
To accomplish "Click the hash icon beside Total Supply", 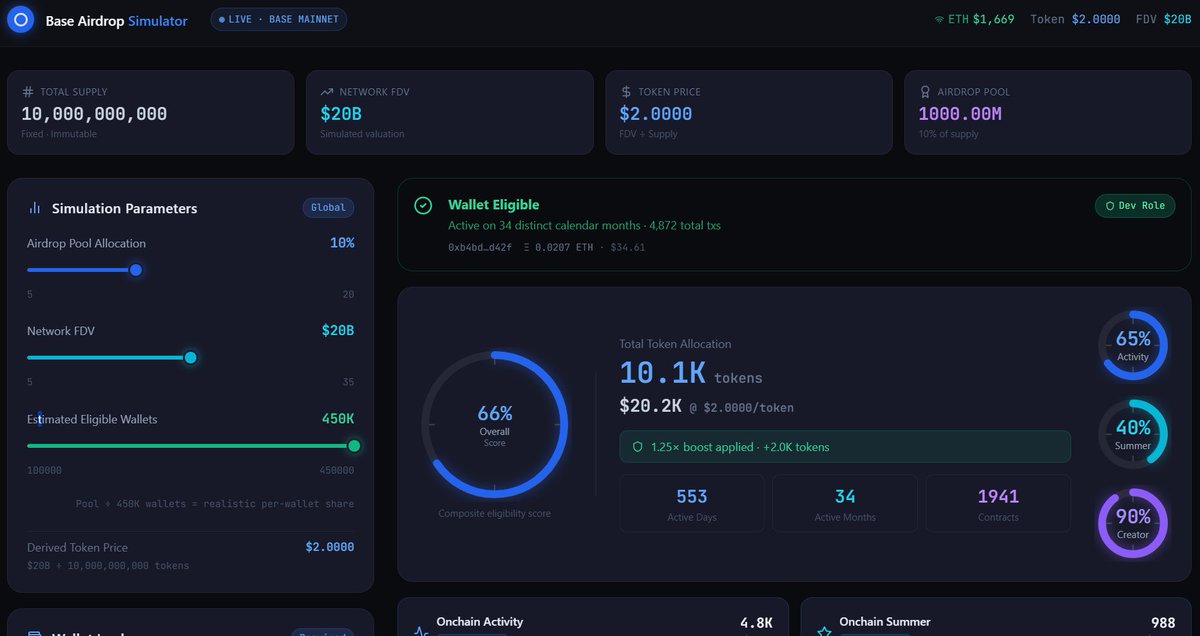I will pos(27,92).
